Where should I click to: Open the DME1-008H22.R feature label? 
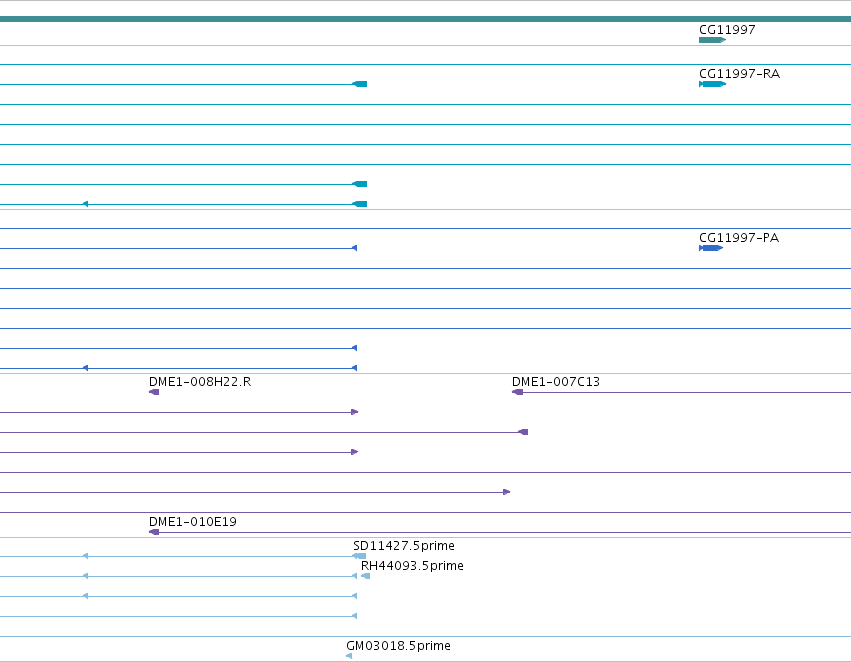point(200,382)
